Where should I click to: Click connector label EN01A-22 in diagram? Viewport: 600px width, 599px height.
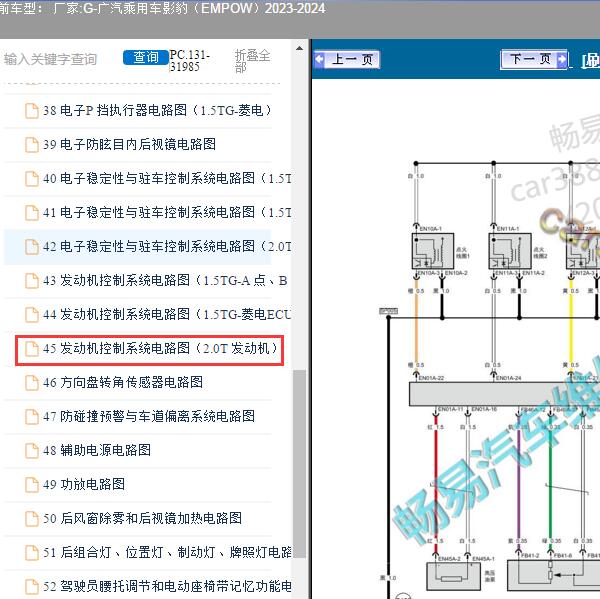[x=431, y=378]
